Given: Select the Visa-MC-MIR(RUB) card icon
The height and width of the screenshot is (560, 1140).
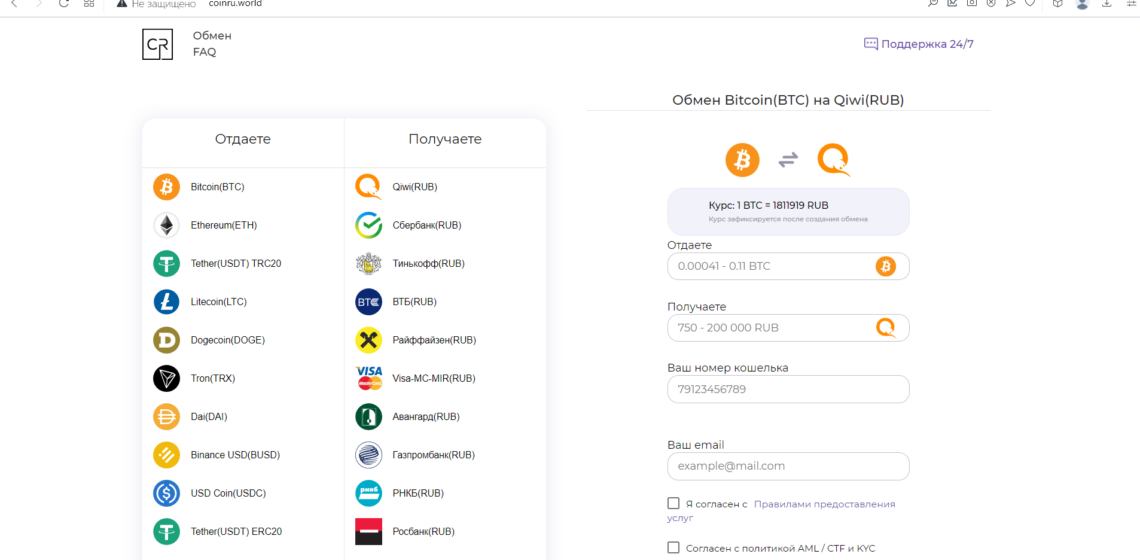Looking at the screenshot, I should tap(369, 378).
